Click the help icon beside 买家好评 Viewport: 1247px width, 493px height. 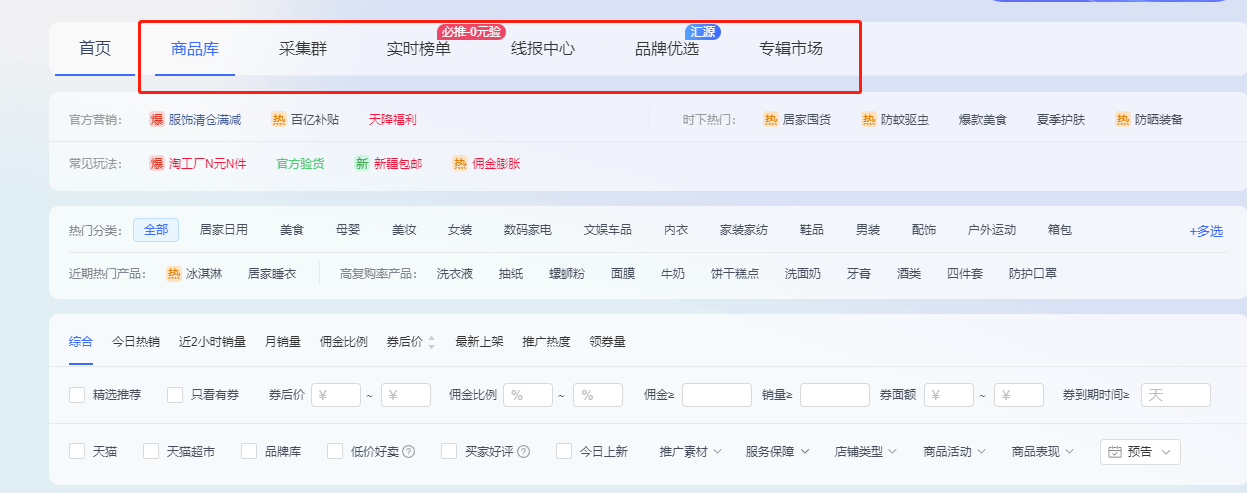[523, 452]
